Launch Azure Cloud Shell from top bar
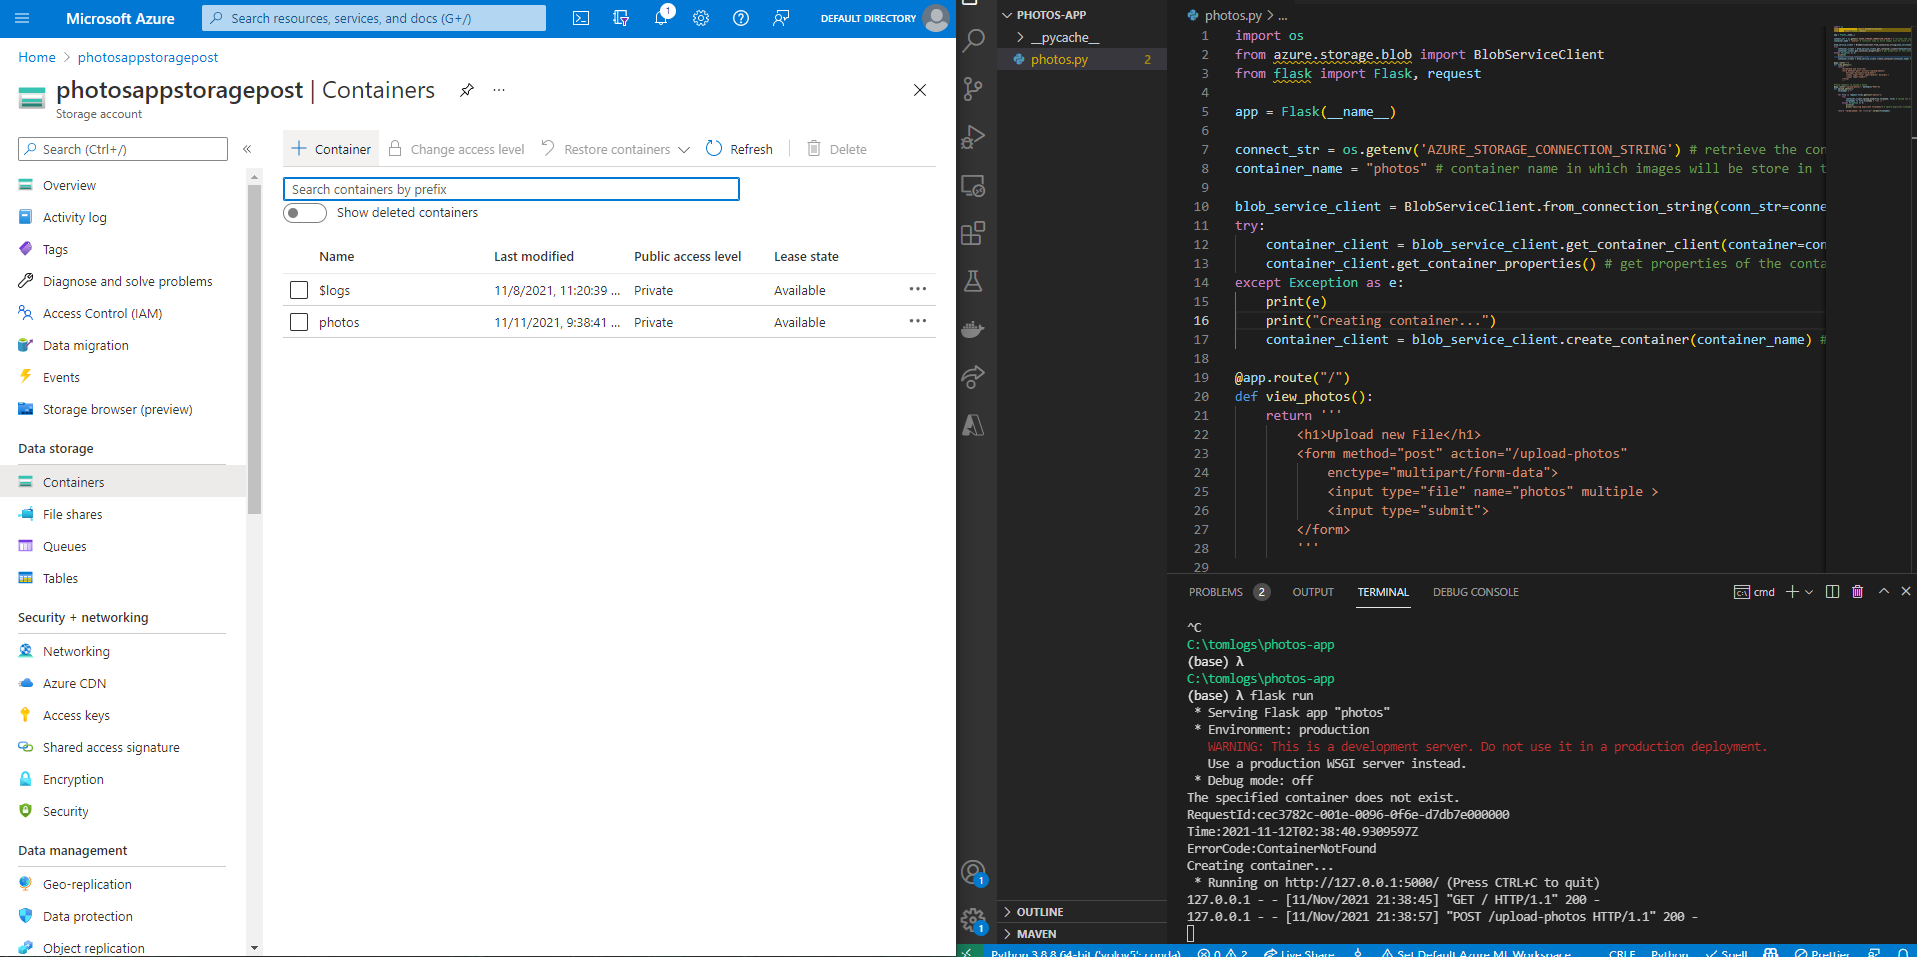Viewport: 1917px width, 957px height. pyautogui.click(x=581, y=18)
